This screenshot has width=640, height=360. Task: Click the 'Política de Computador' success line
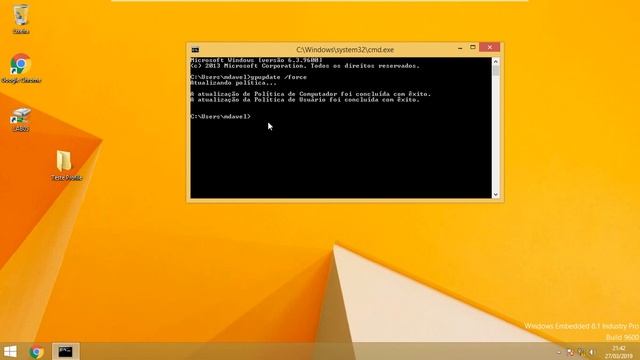coord(311,94)
